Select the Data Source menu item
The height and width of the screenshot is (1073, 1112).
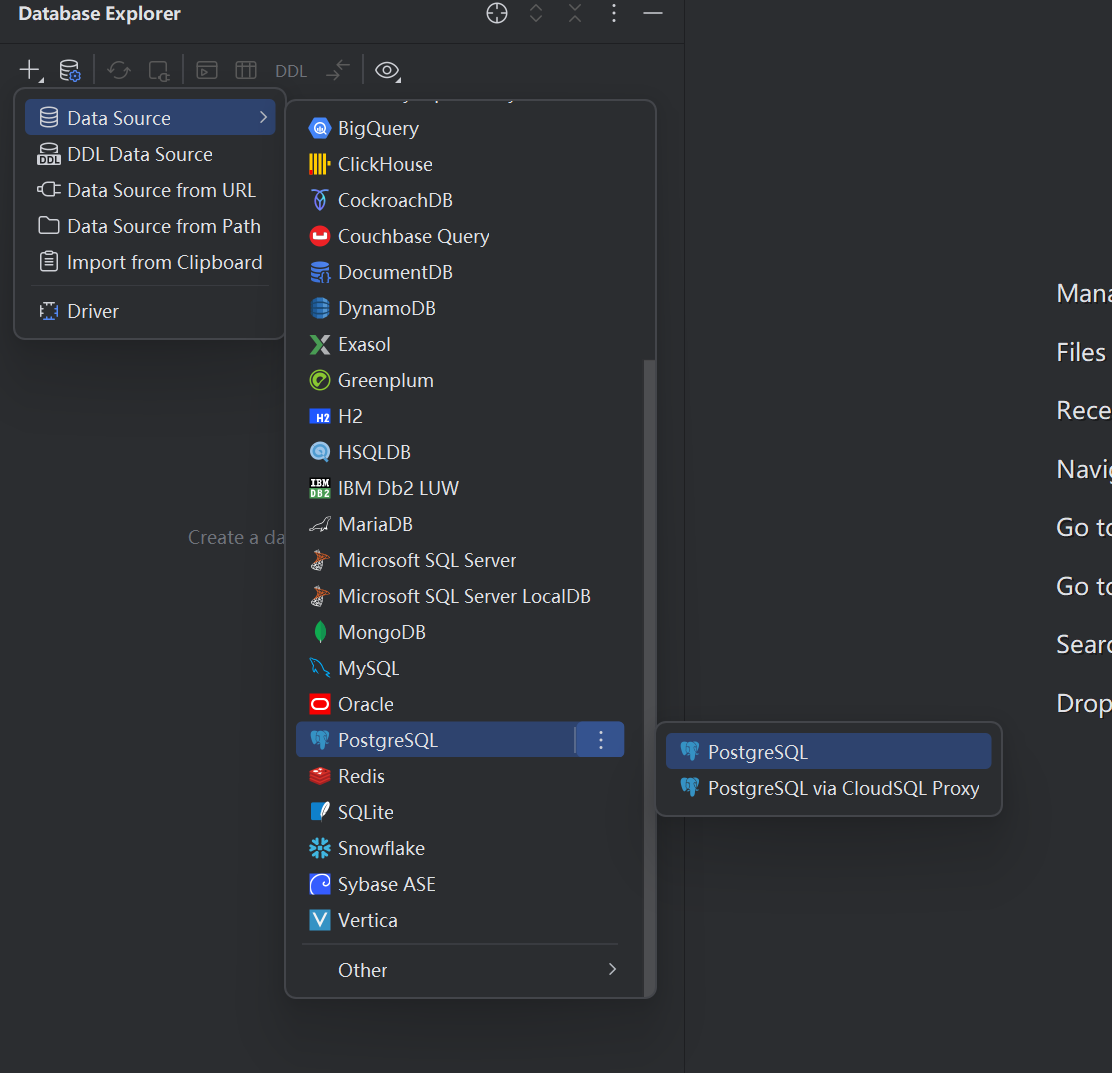150,117
